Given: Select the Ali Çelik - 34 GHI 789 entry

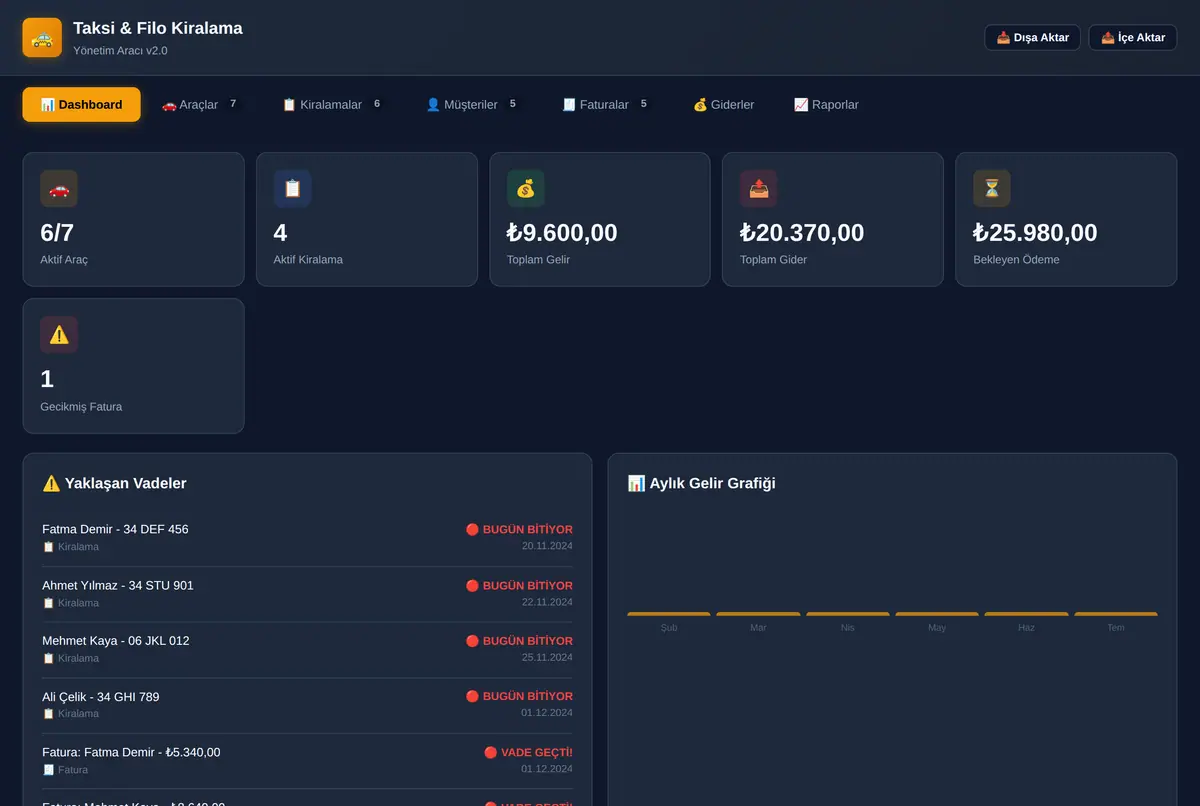Looking at the screenshot, I should click(x=307, y=705).
